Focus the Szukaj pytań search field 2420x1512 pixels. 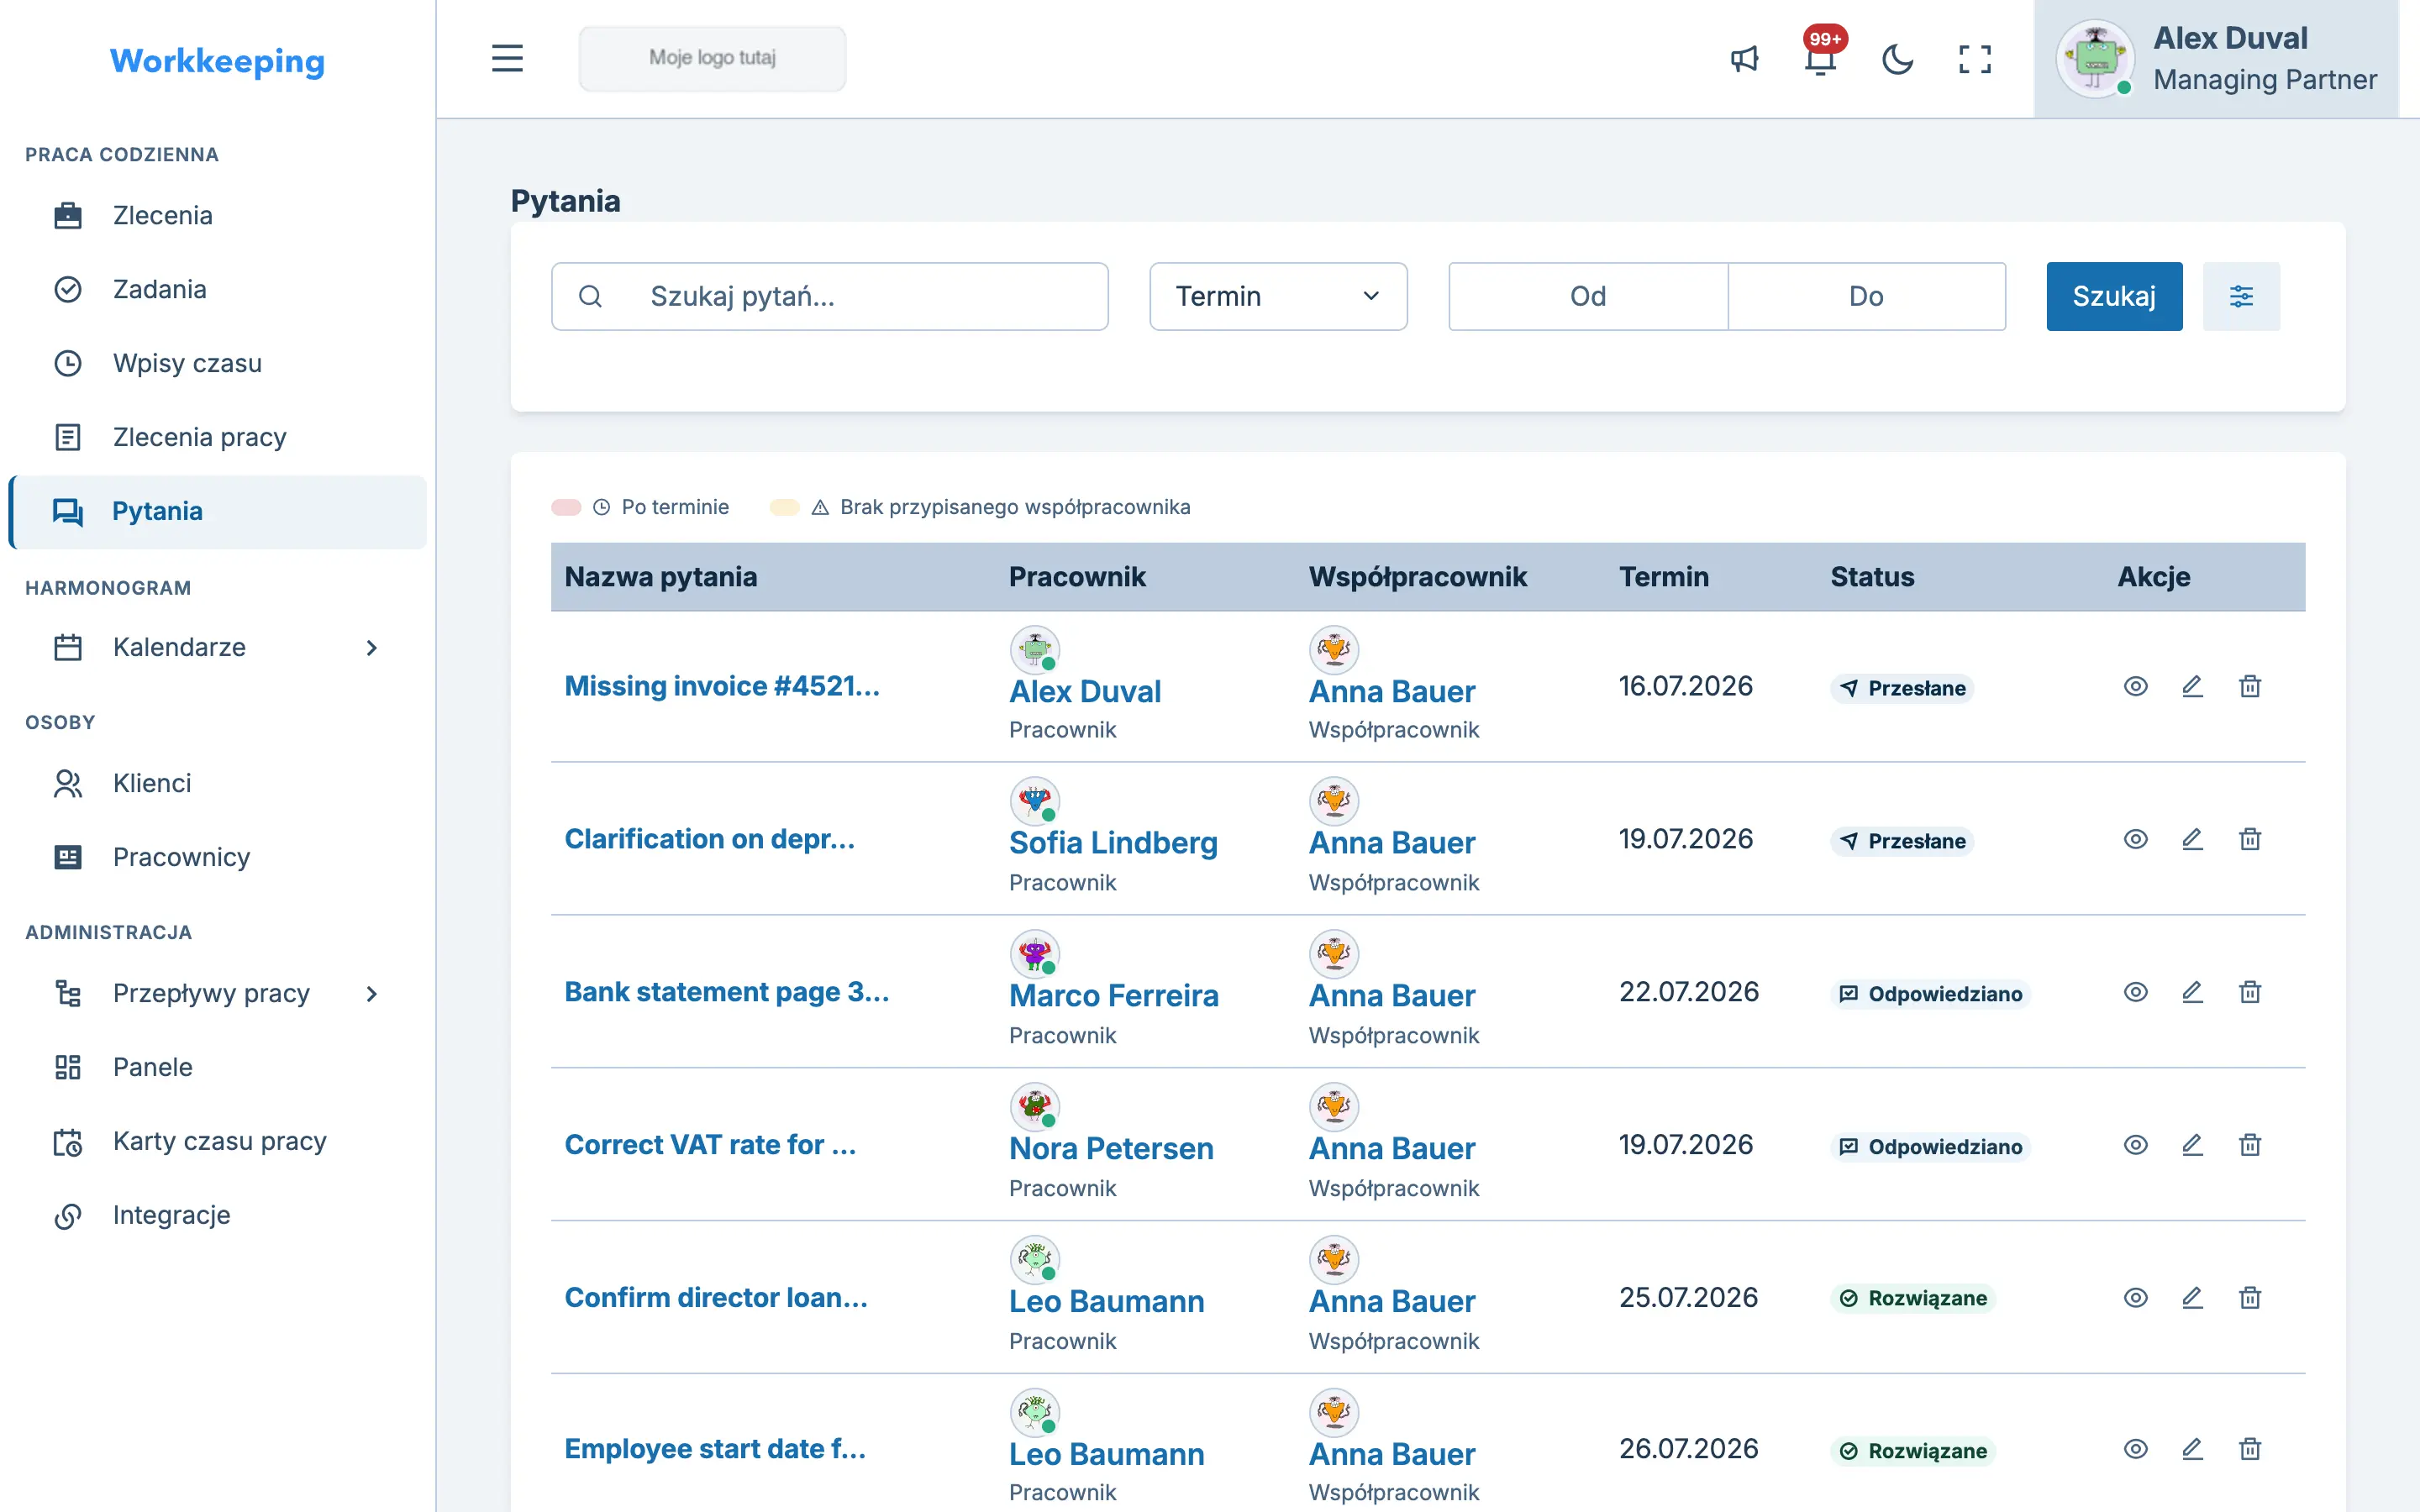click(x=829, y=296)
